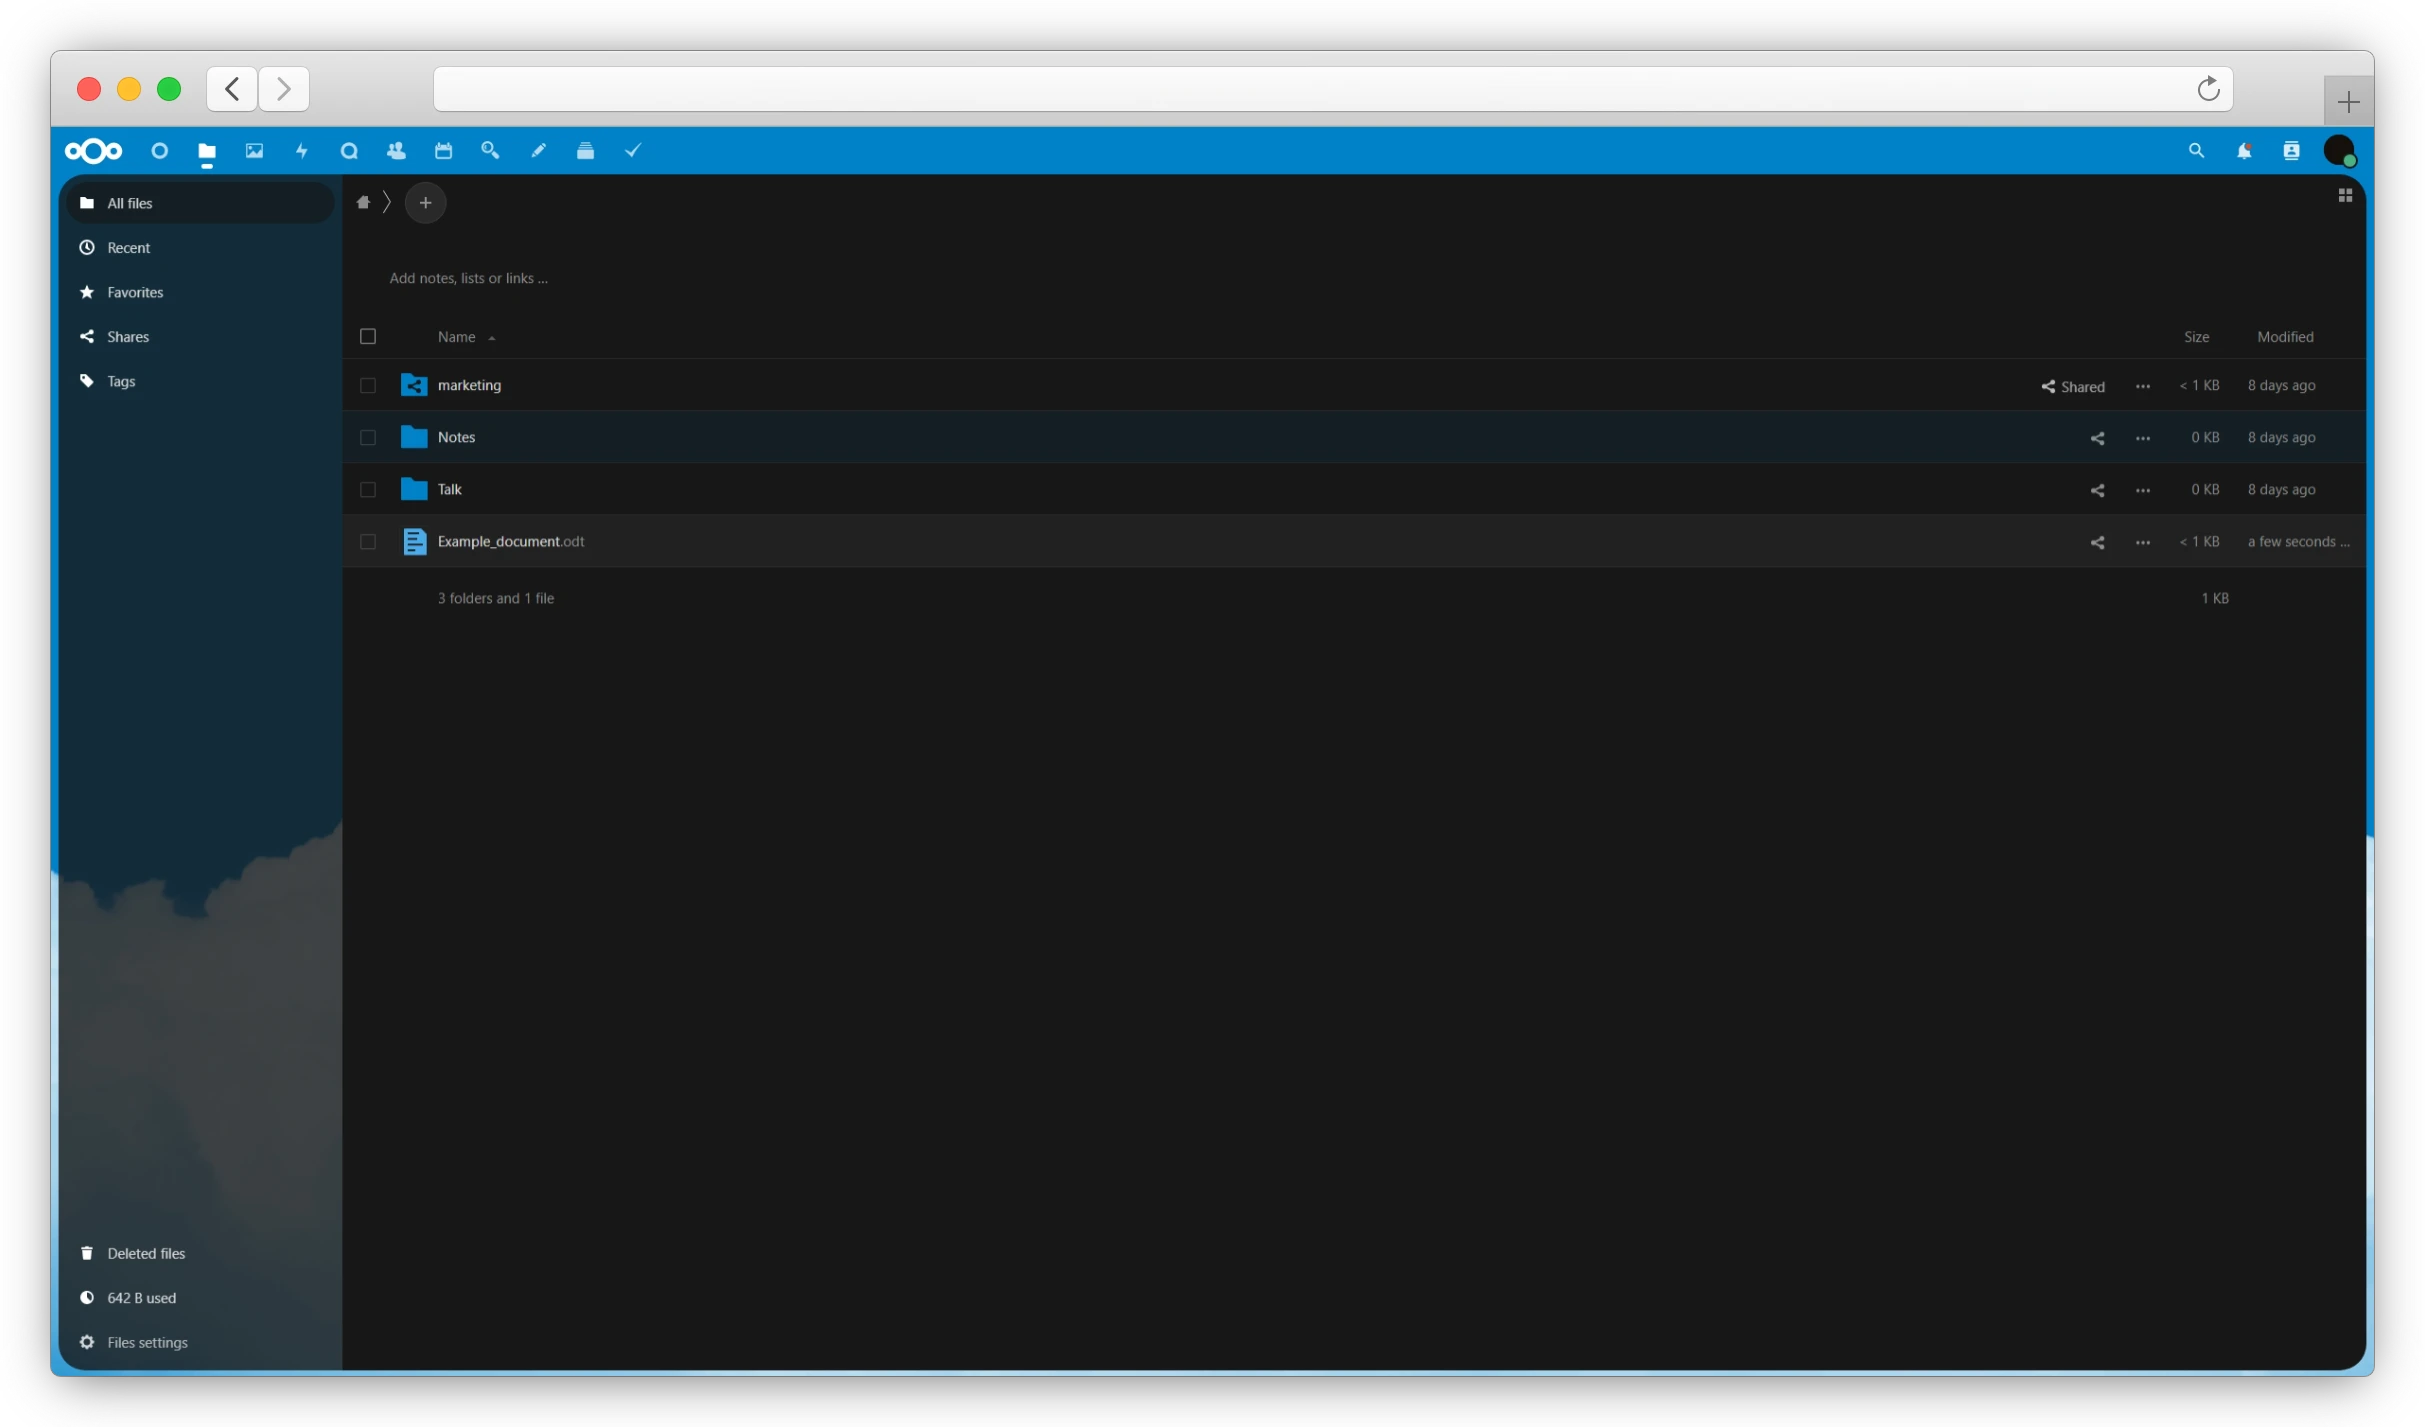Select all files via header checkbox
Viewport: 2425px width, 1427px height.
pos(367,336)
